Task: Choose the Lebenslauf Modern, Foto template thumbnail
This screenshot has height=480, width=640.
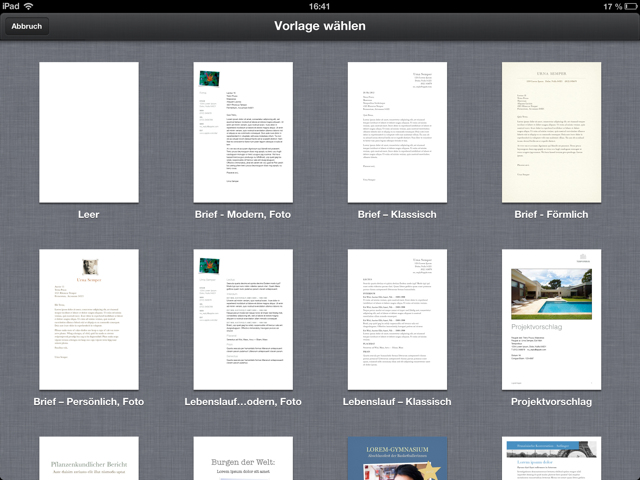Action: [243, 319]
